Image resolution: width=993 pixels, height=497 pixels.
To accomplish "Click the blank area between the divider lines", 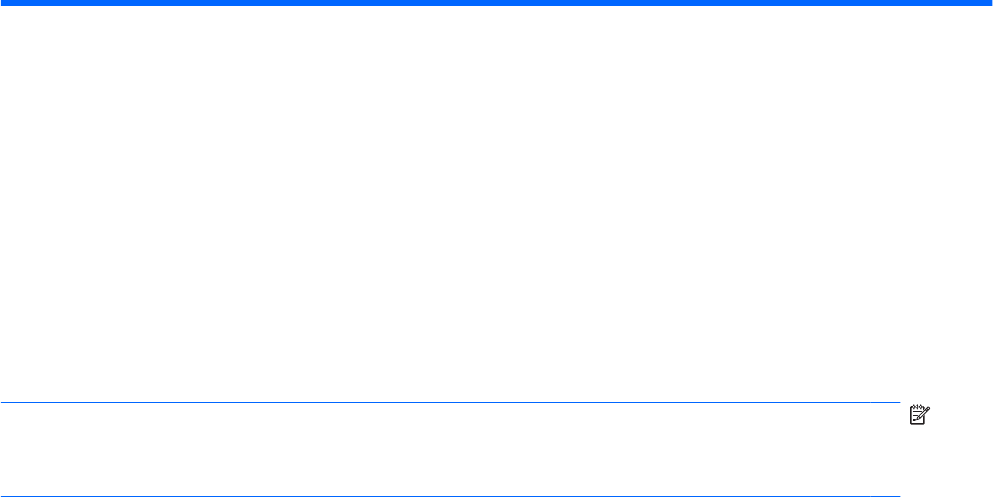I will 450,449.
